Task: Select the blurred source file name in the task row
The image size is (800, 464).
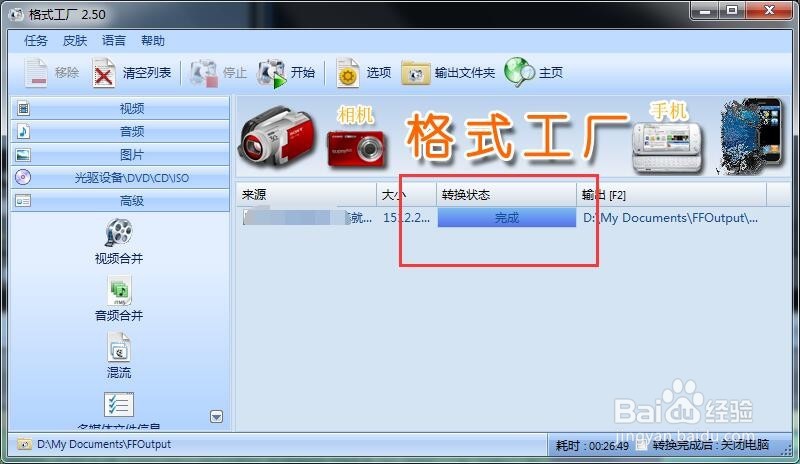Action: [x=307, y=217]
